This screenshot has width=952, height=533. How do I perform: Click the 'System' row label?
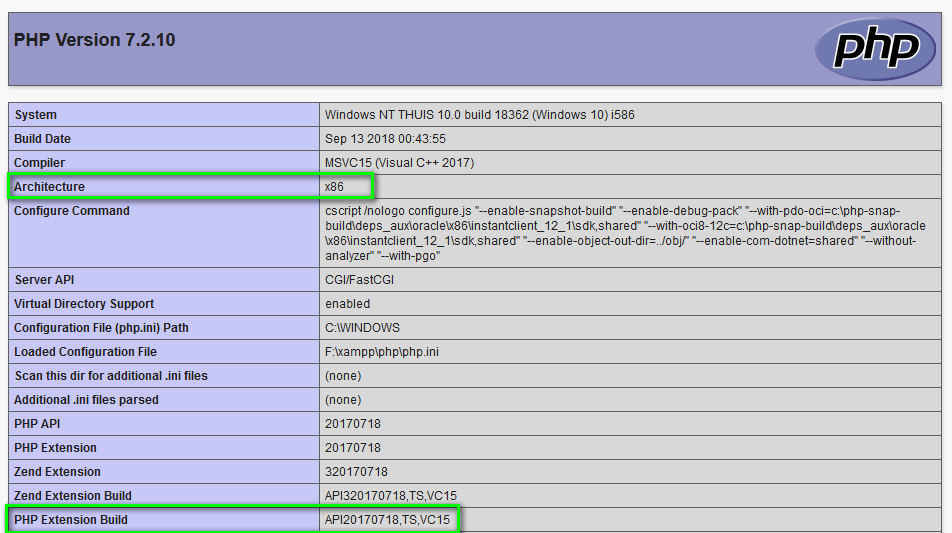click(35, 115)
